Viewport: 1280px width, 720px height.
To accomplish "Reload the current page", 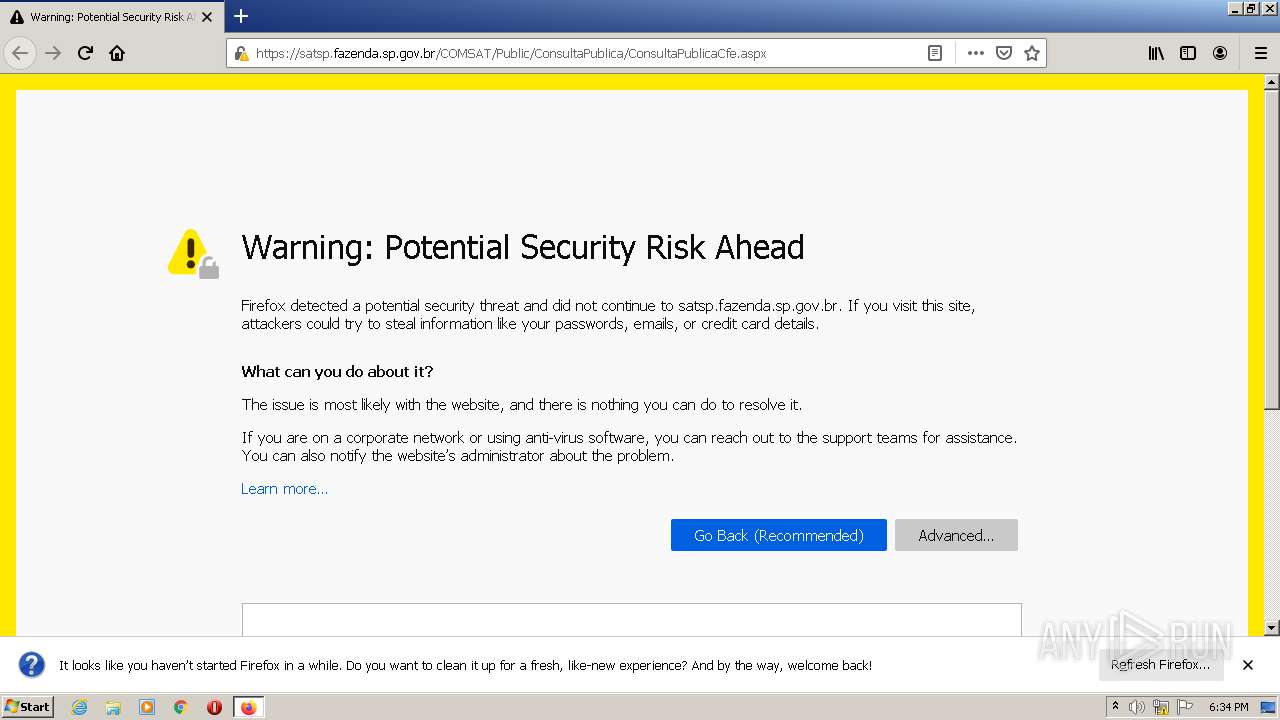I will pos(85,53).
